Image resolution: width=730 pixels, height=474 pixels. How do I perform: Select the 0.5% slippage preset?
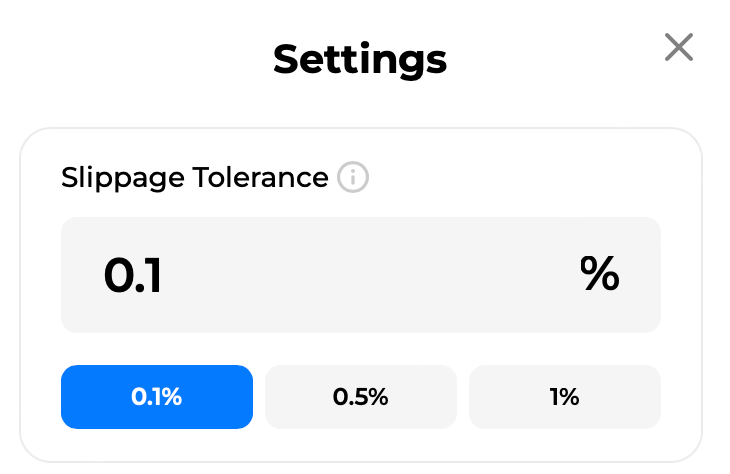coord(361,397)
